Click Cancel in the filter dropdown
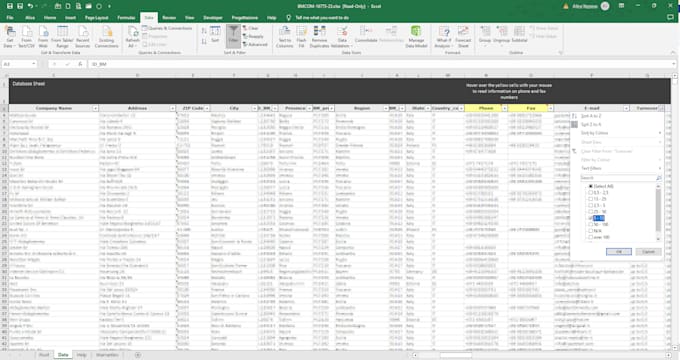The height and width of the screenshot is (360, 680). click(x=648, y=252)
